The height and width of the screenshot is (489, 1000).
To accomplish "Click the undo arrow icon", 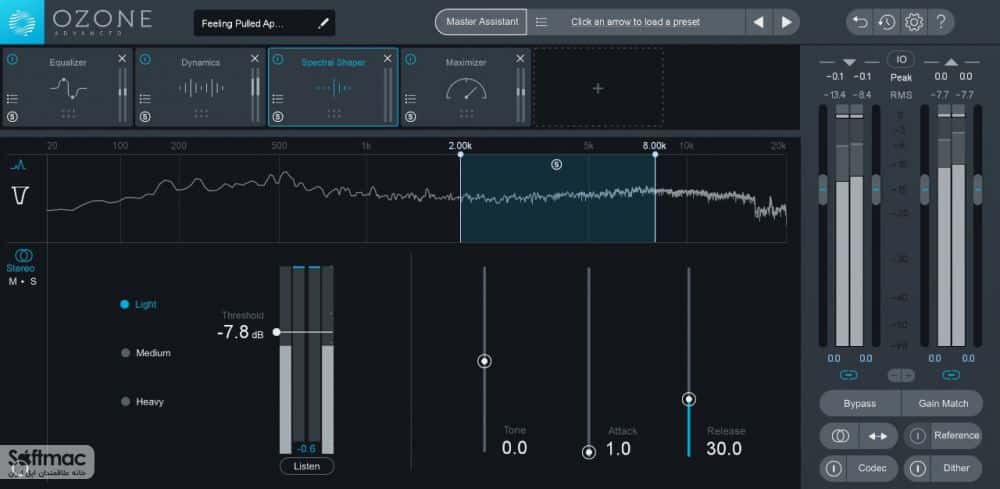I will [x=860, y=22].
